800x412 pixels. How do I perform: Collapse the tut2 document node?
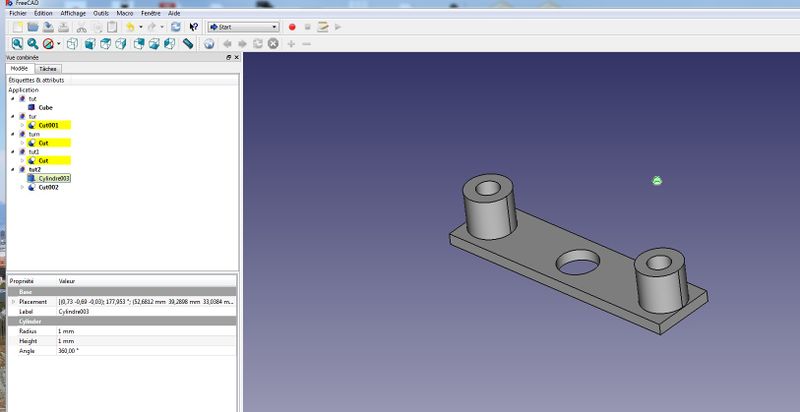[x=12, y=169]
